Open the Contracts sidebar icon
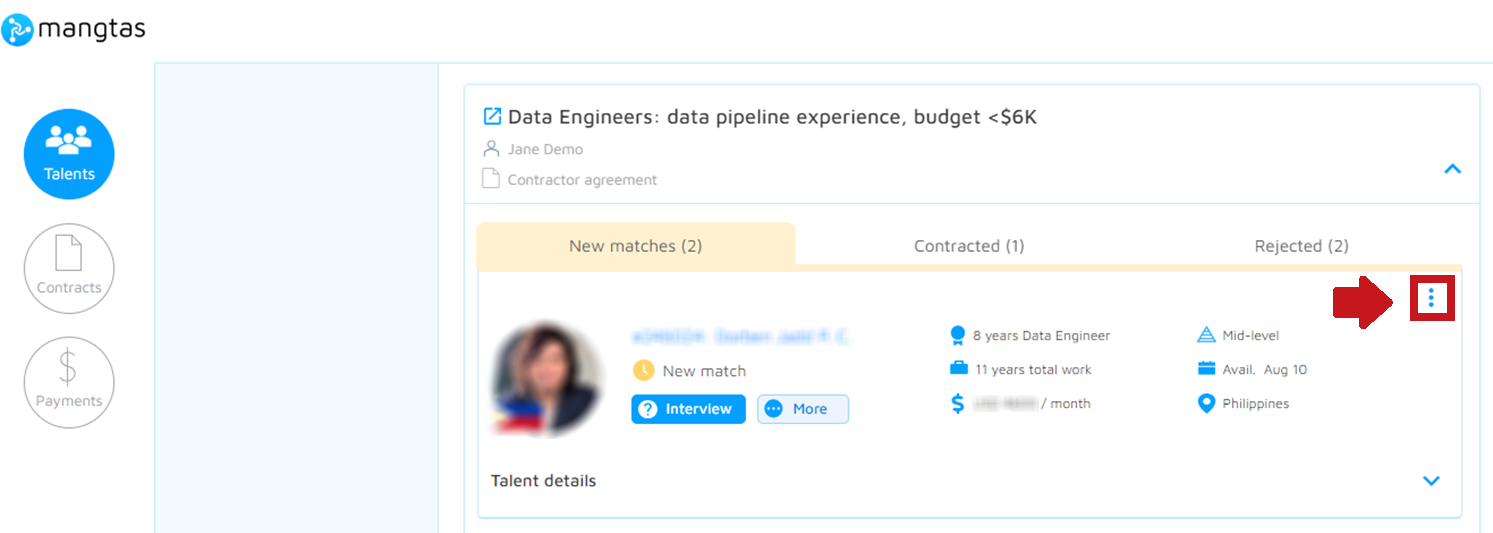This screenshot has width=1493, height=533. pos(69,268)
